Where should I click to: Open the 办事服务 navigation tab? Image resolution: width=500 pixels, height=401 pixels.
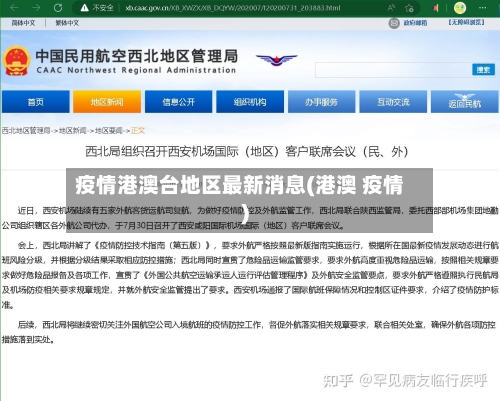click(x=321, y=102)
